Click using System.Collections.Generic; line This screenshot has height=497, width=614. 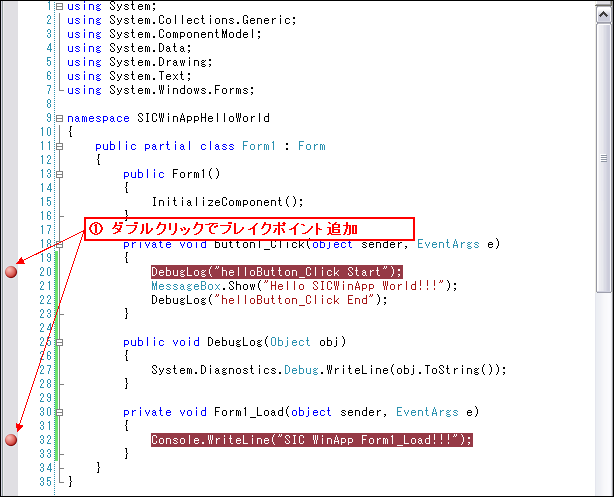coord(182,20)
